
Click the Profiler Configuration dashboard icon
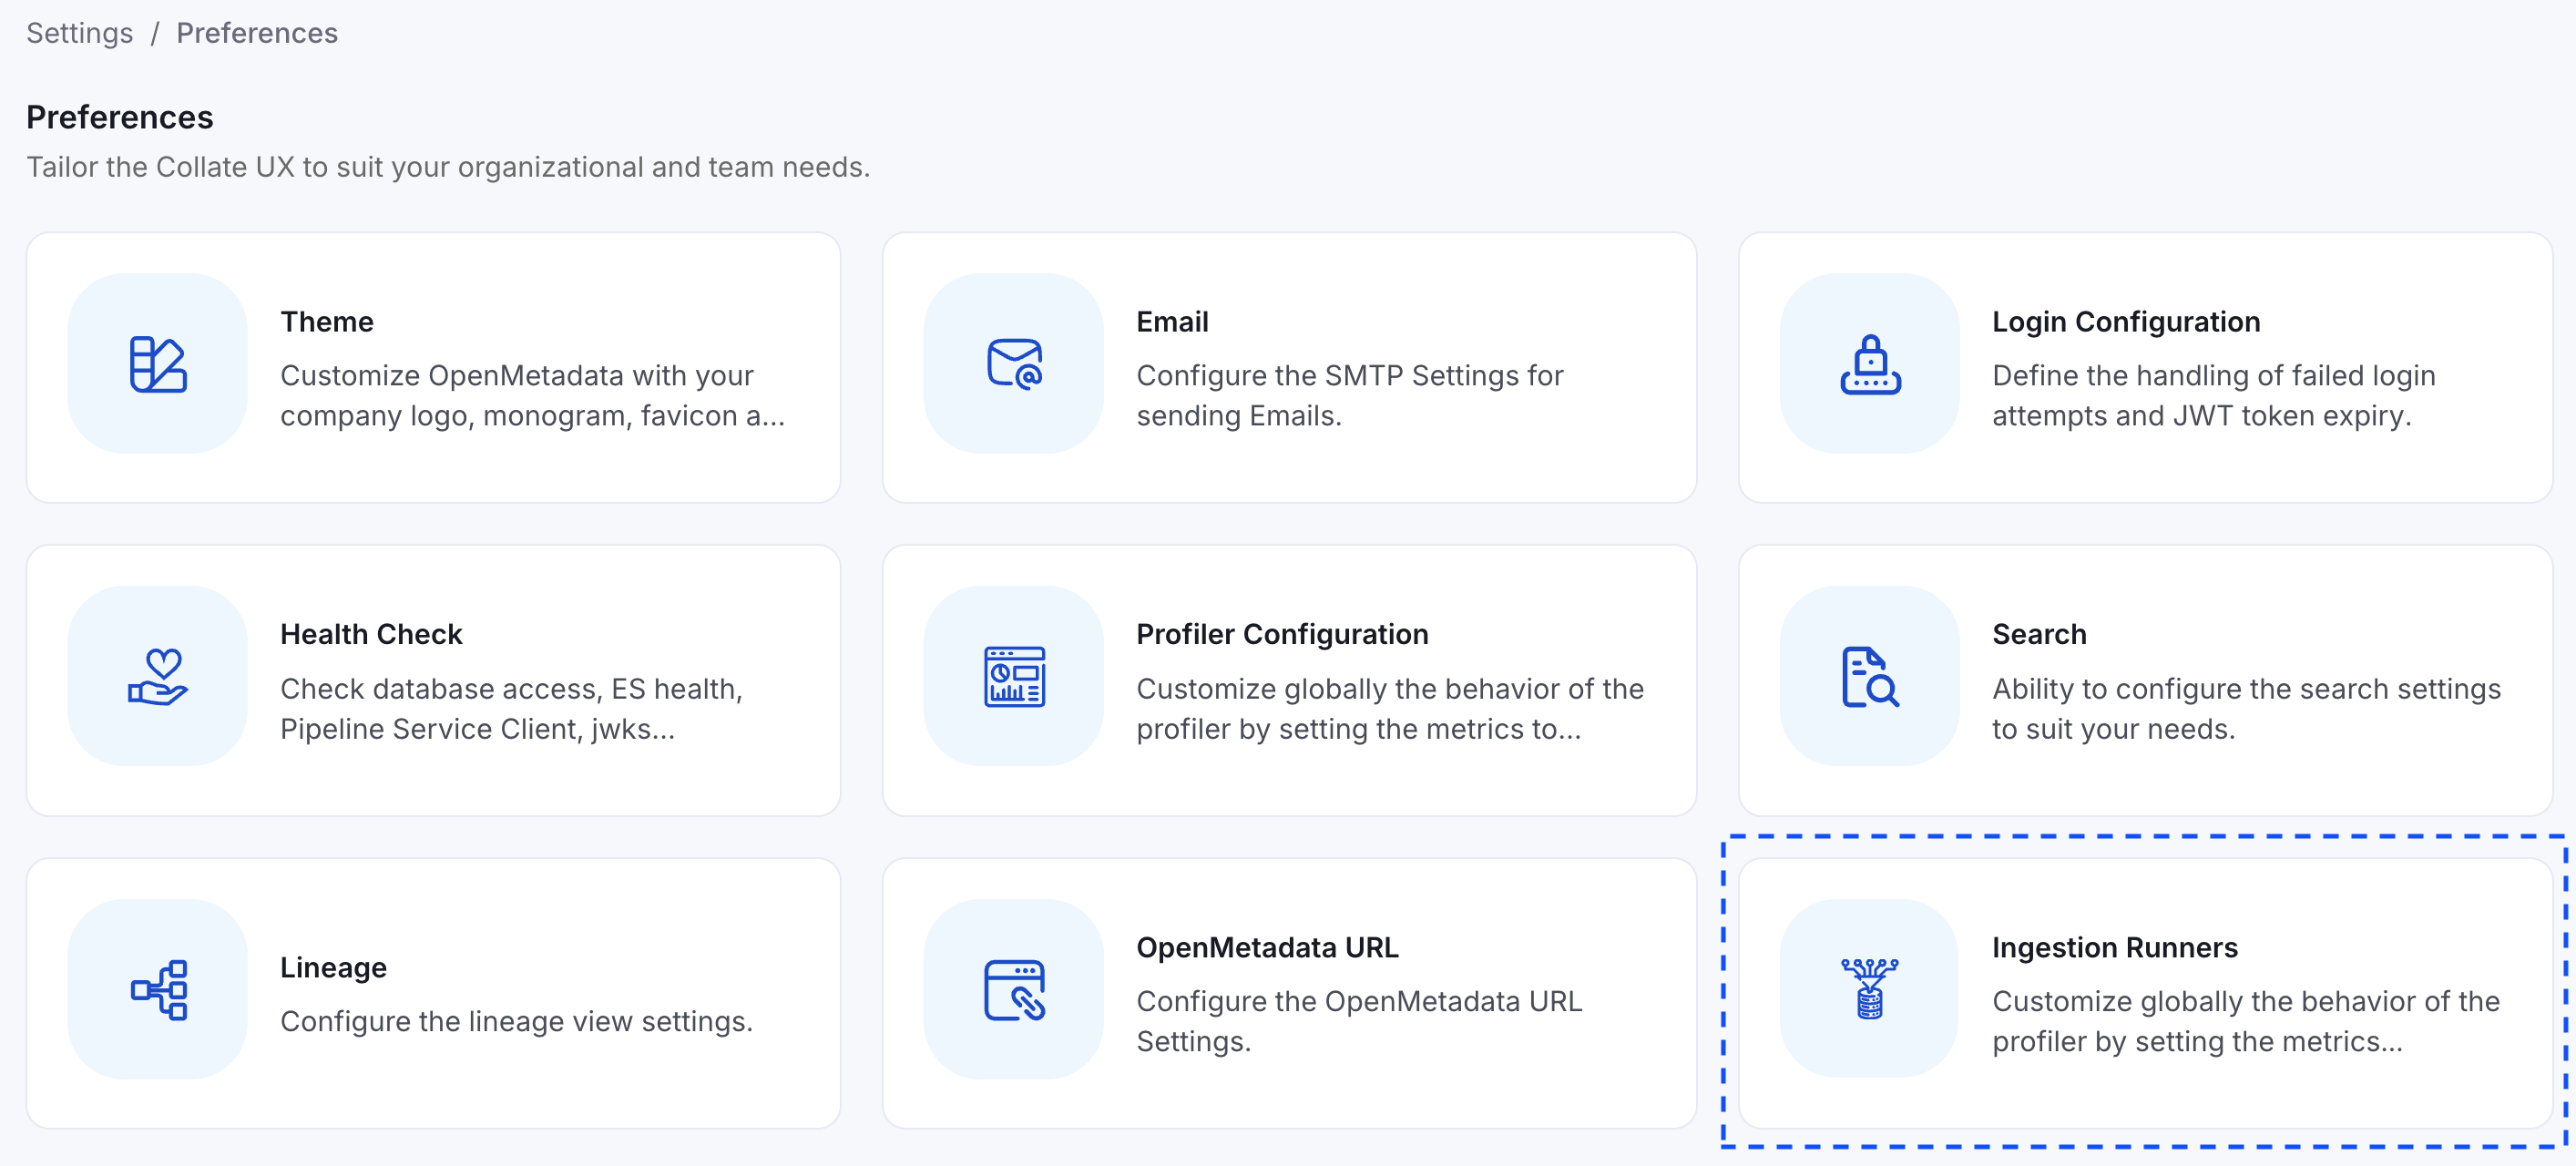1014,677
